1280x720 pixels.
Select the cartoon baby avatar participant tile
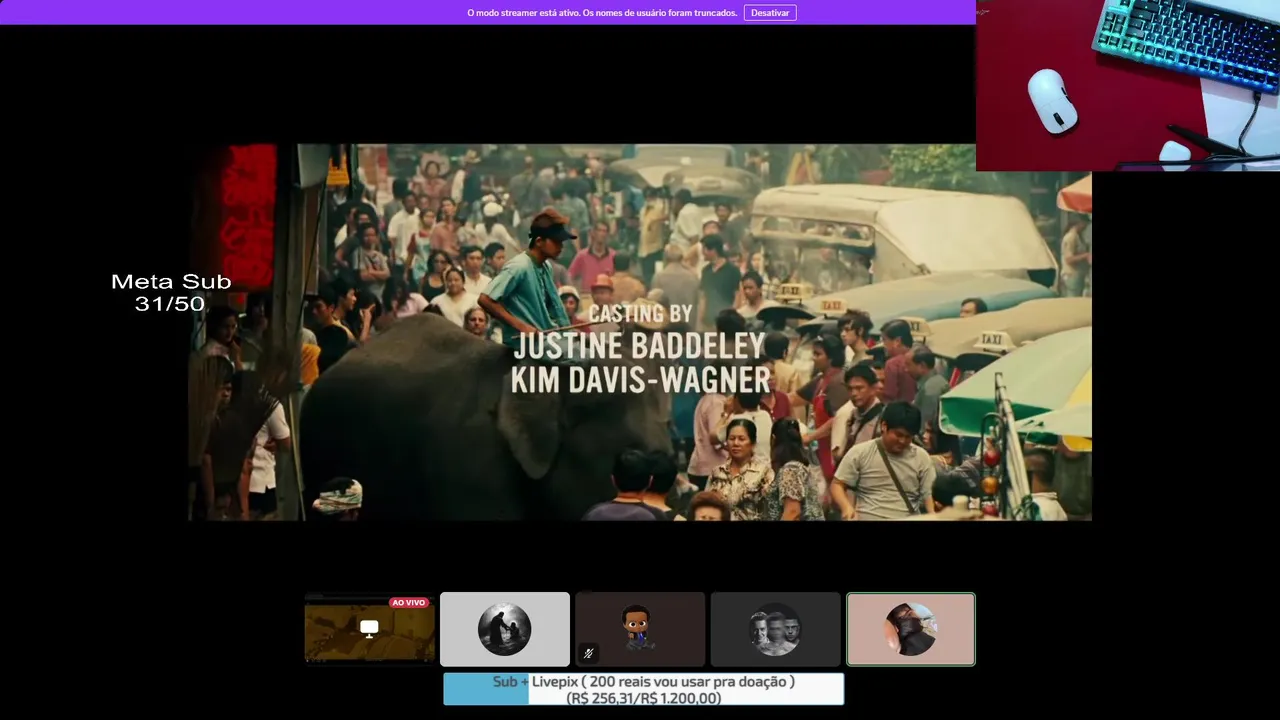point(640,629)
